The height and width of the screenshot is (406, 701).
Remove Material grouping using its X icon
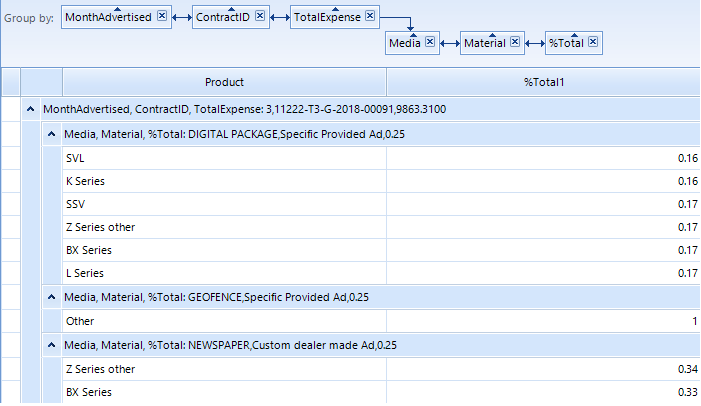pyautogui.click(x=515, y=42)
